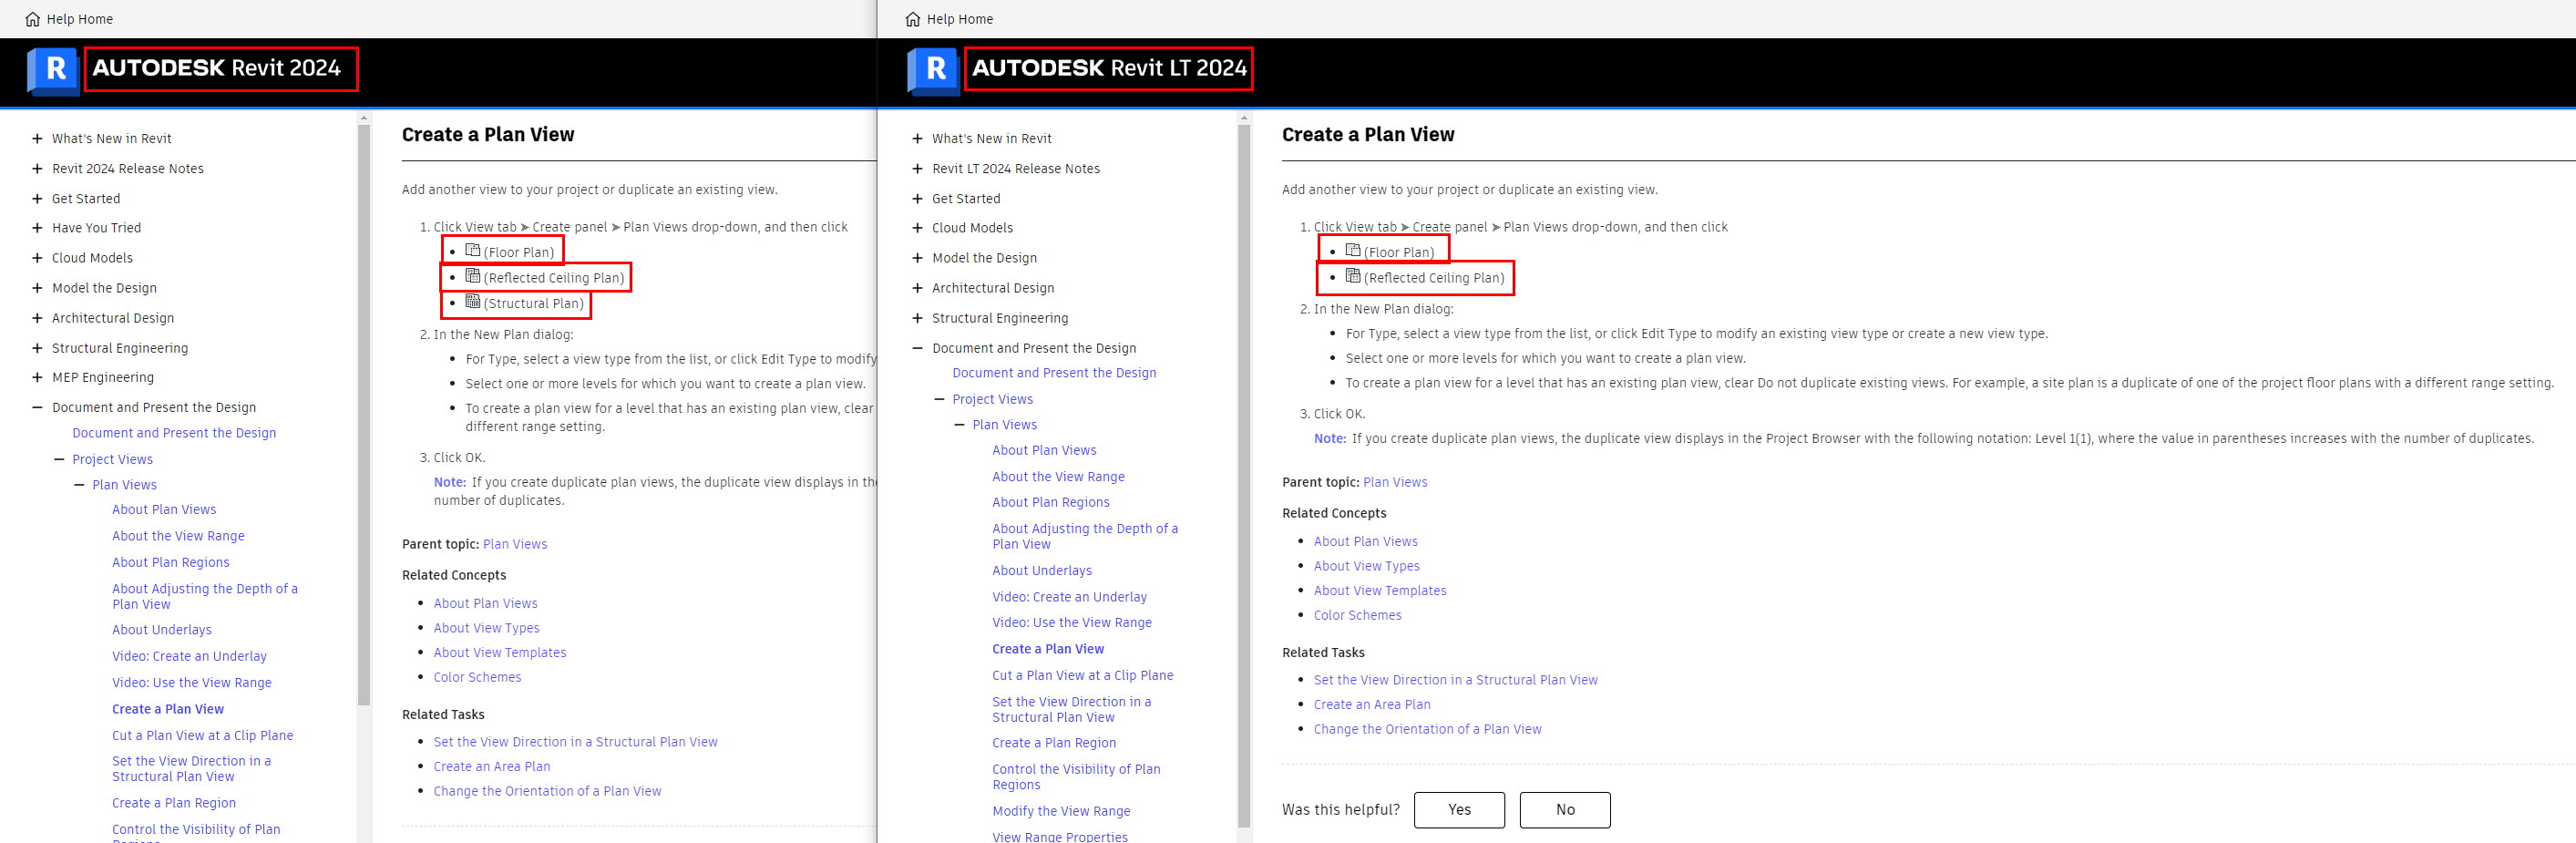Screen dimensions: 2576x843
Task: Click the blue Revit R logo beside Revit 2024
Action: coord(53,70)
